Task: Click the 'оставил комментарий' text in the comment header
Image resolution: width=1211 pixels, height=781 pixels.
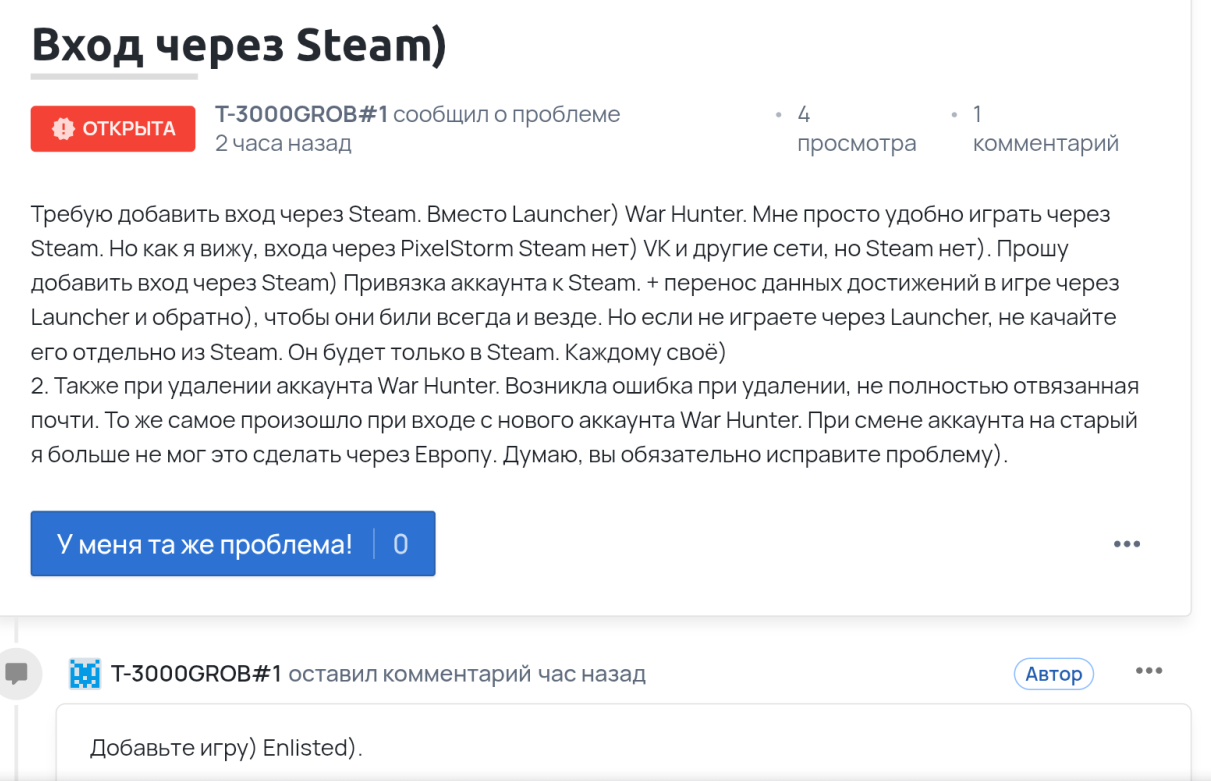Action: pyautogui.click(x=409, y=674)
